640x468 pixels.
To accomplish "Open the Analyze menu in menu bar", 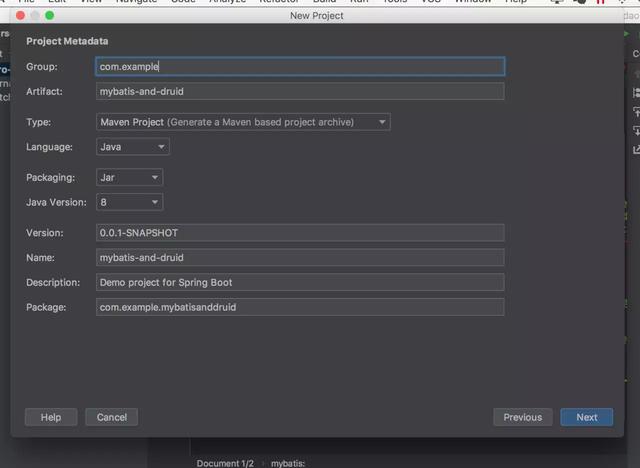I will click(x=227, y=2).
